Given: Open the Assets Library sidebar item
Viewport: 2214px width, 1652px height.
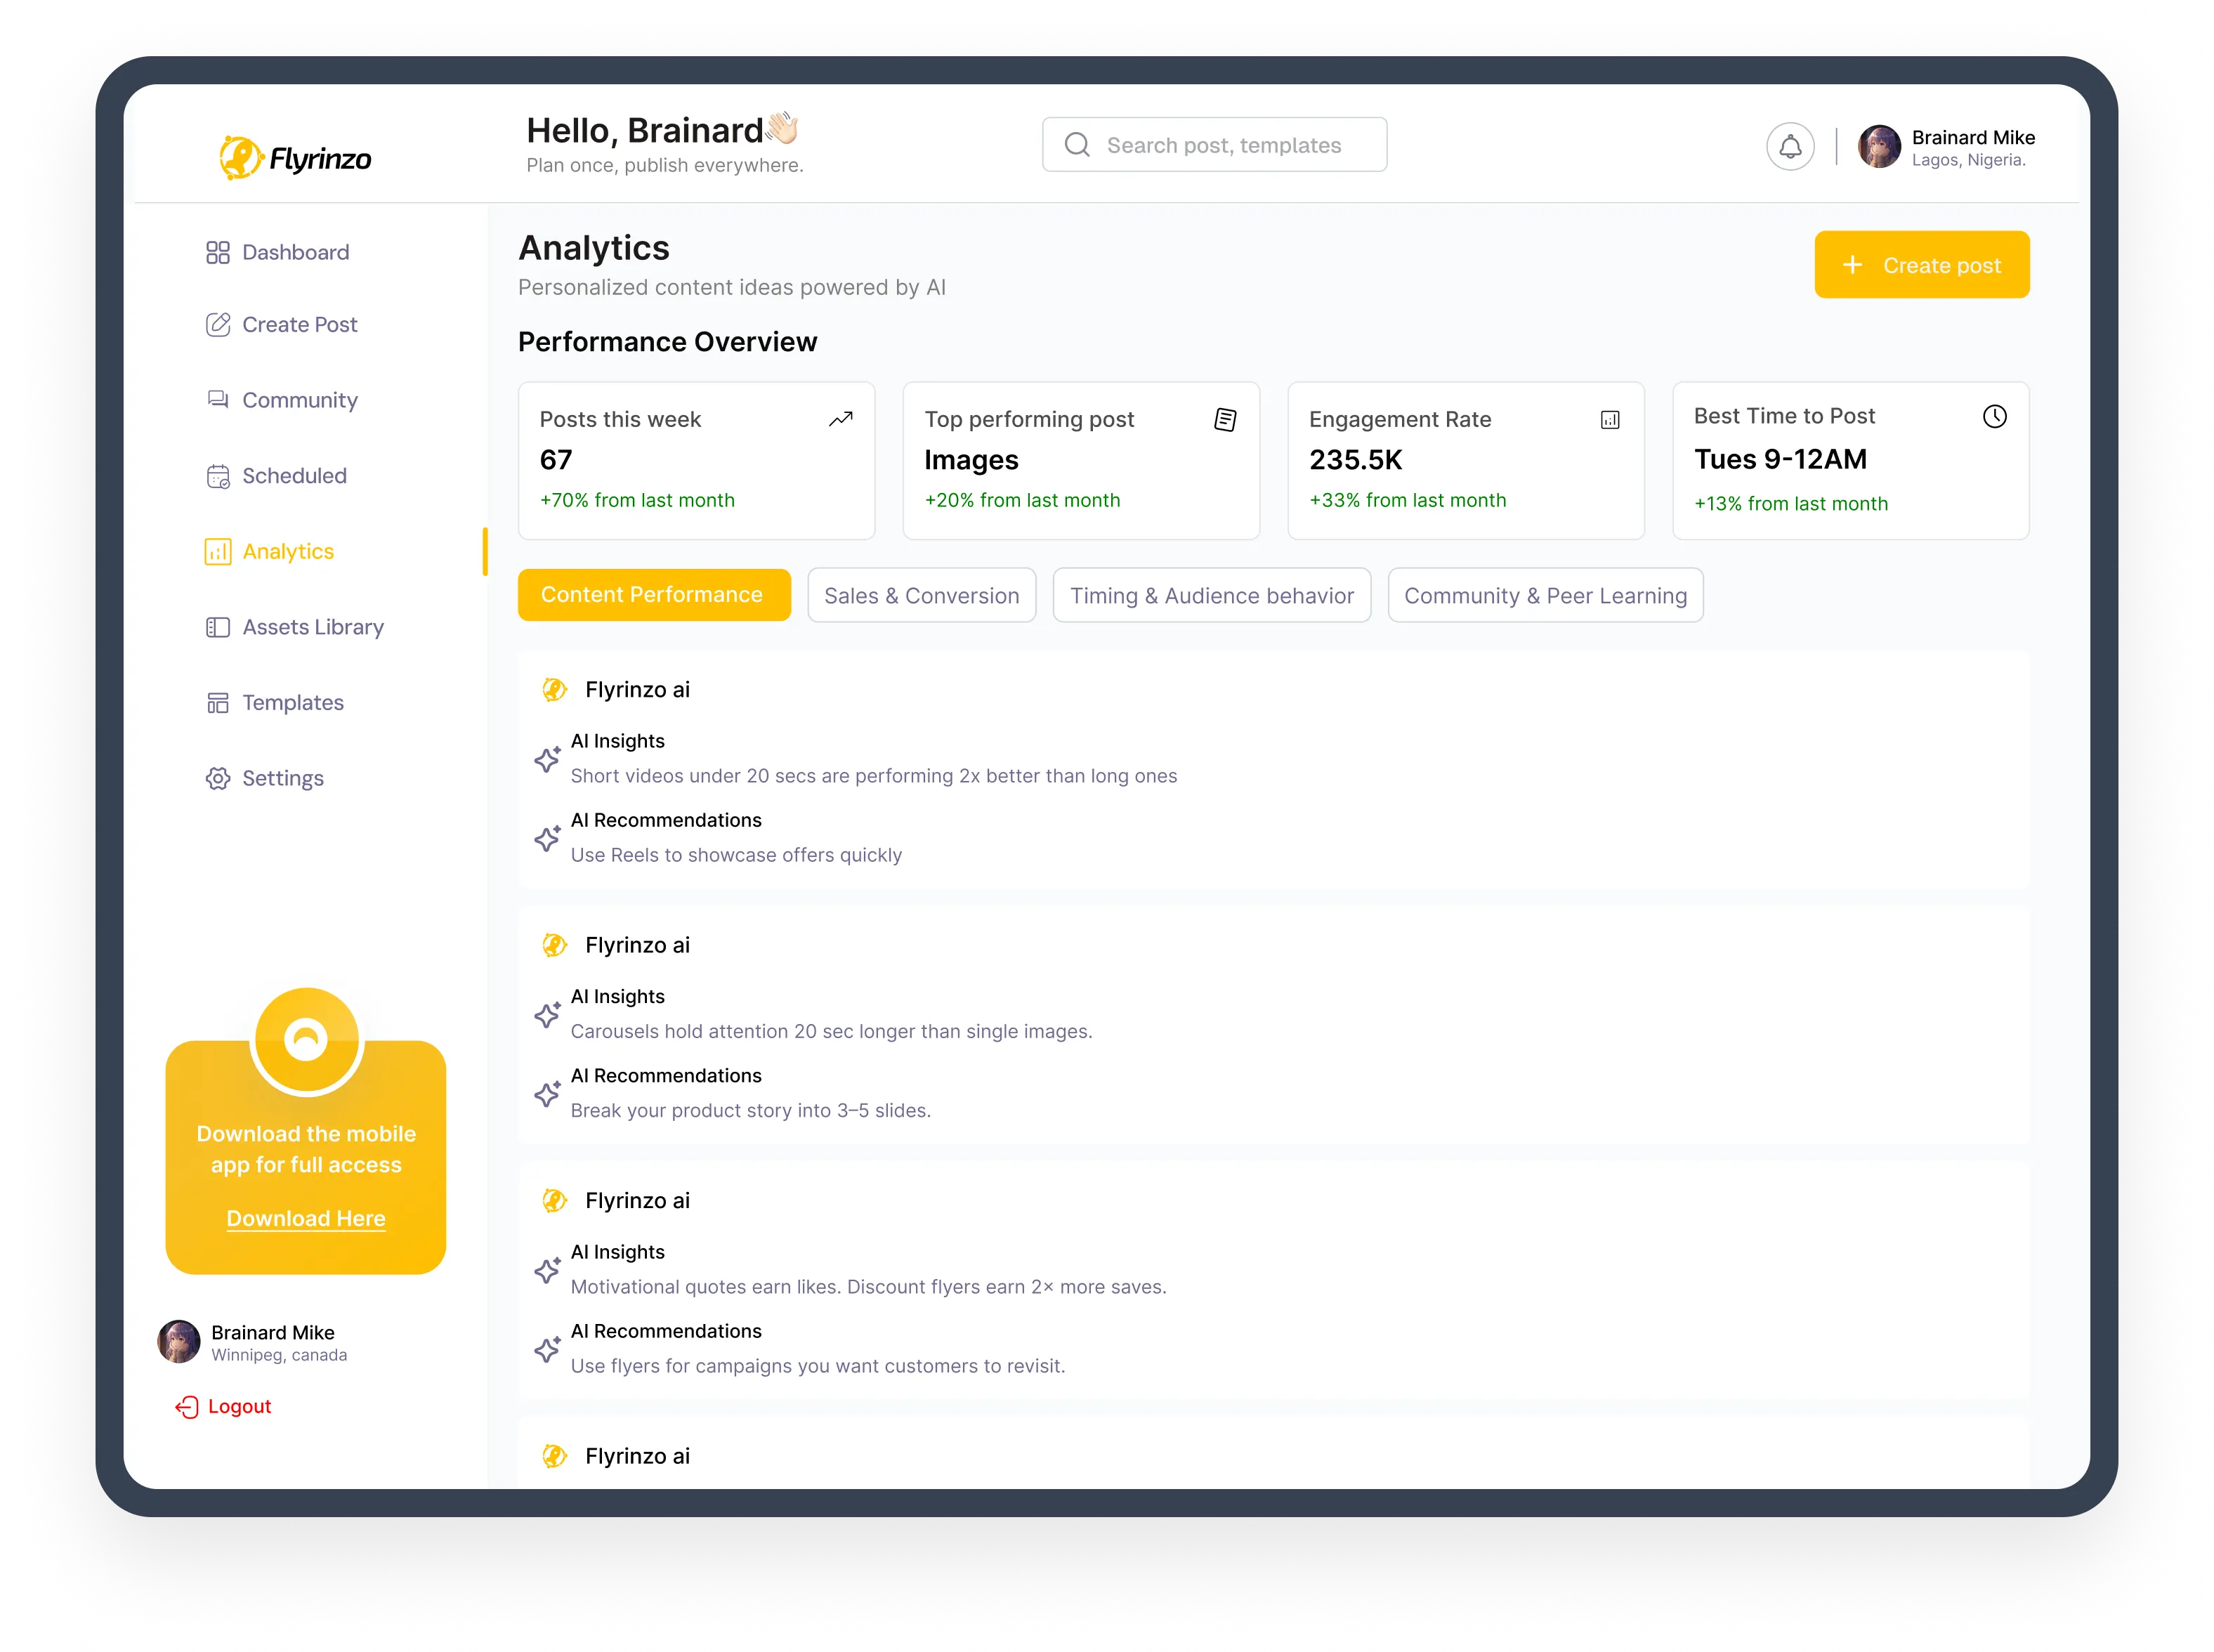Looking at the screenshot, I should point(294,626).
